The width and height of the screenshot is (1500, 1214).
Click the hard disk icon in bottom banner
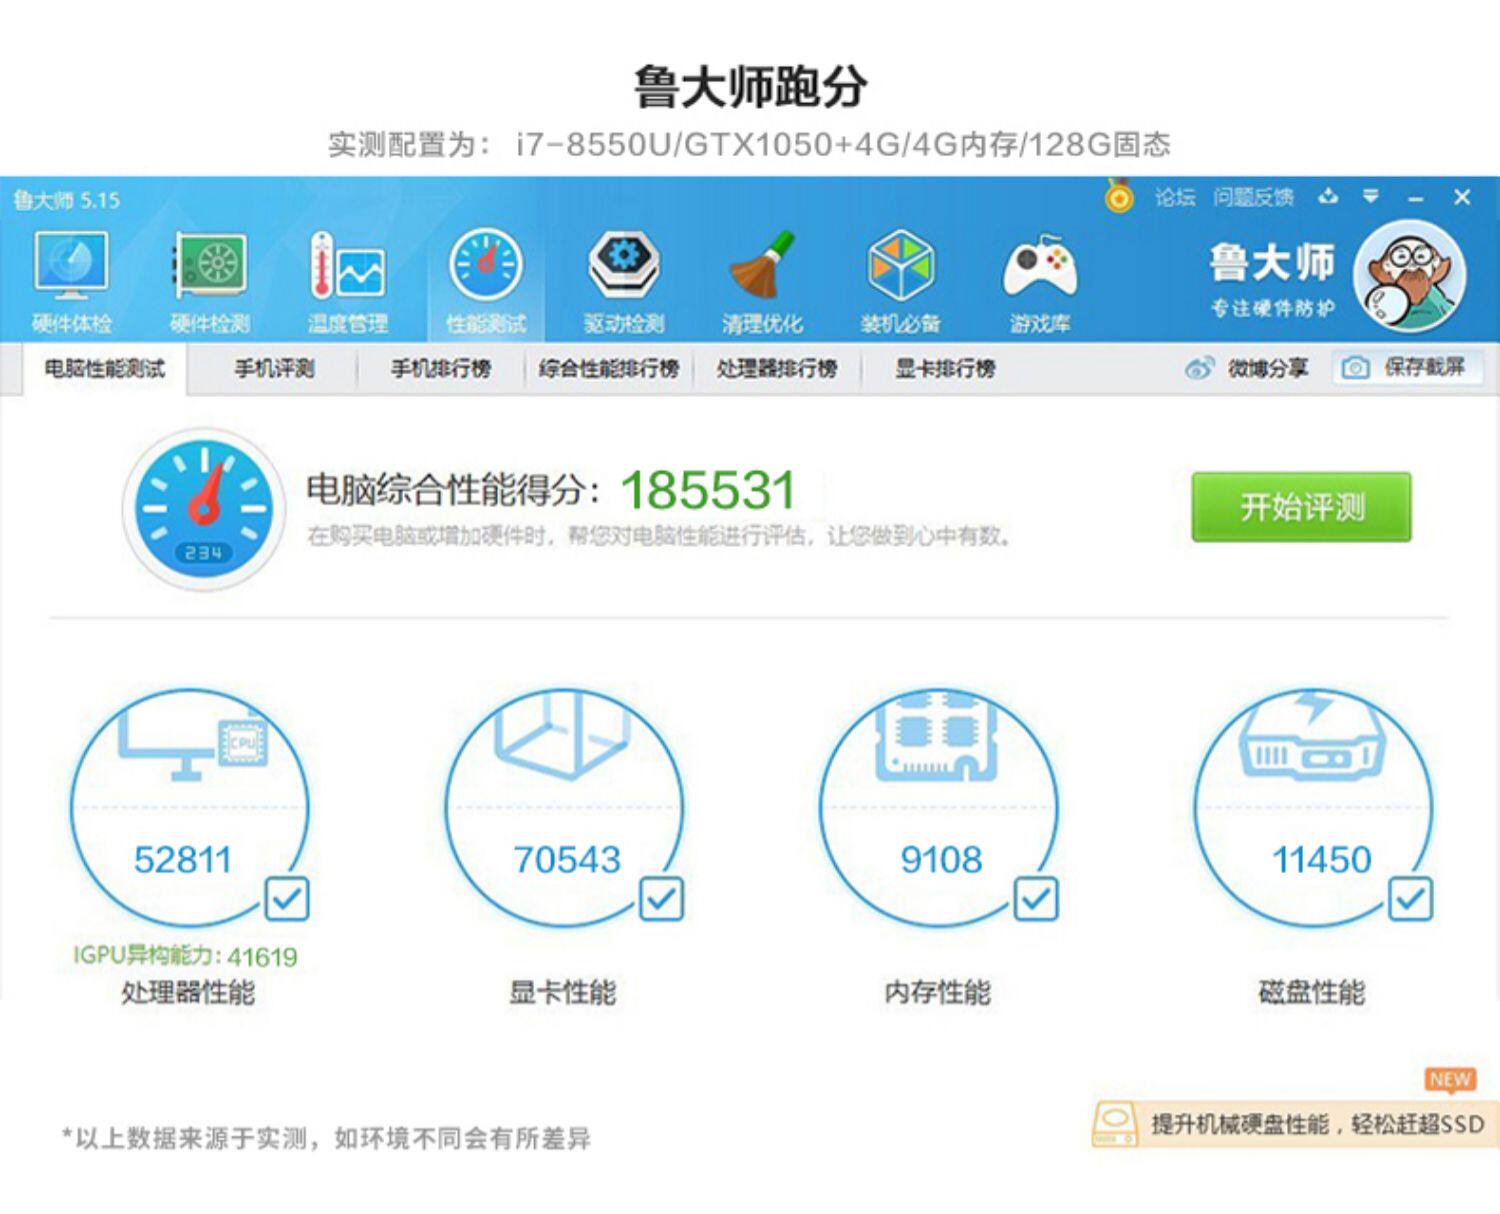1114,1124
